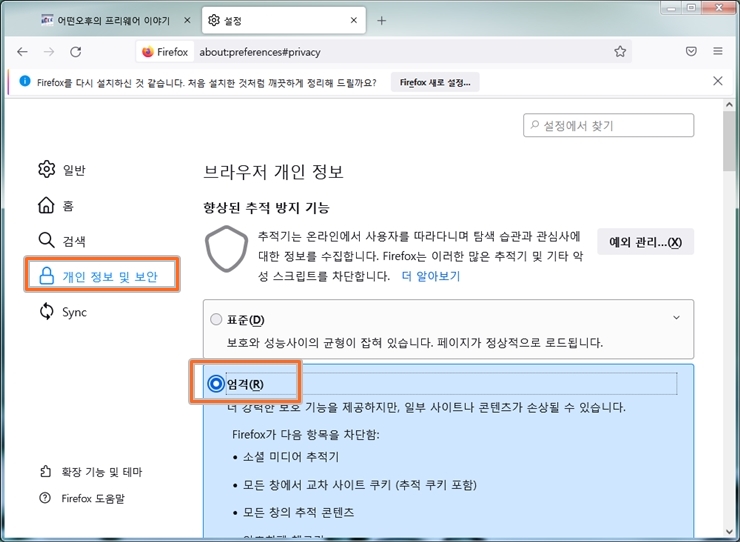This screenshot has height=542, width=740.
Task: Click the scrollbar up arrow
Action: [x=729, y=105]
